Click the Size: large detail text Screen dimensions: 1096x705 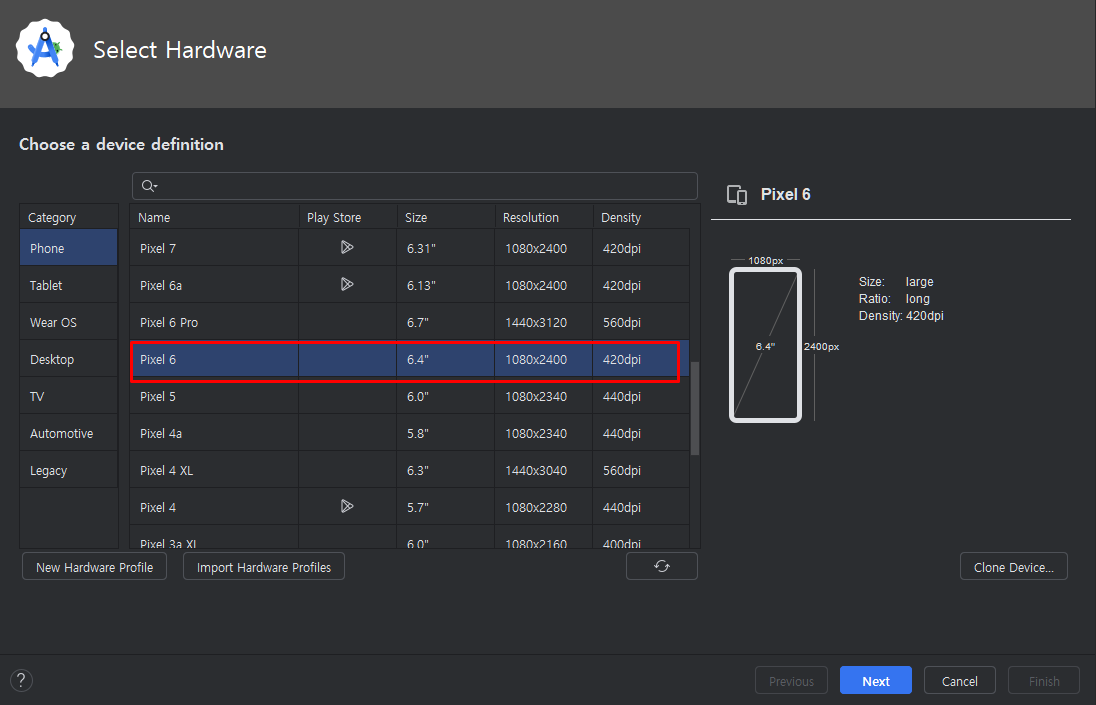pyautogui.click(x=896, y=282)
